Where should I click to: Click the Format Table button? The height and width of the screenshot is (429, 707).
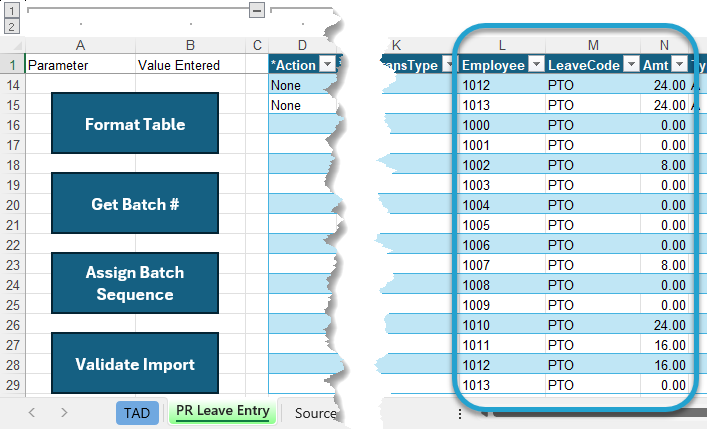[x=135, y=123]
